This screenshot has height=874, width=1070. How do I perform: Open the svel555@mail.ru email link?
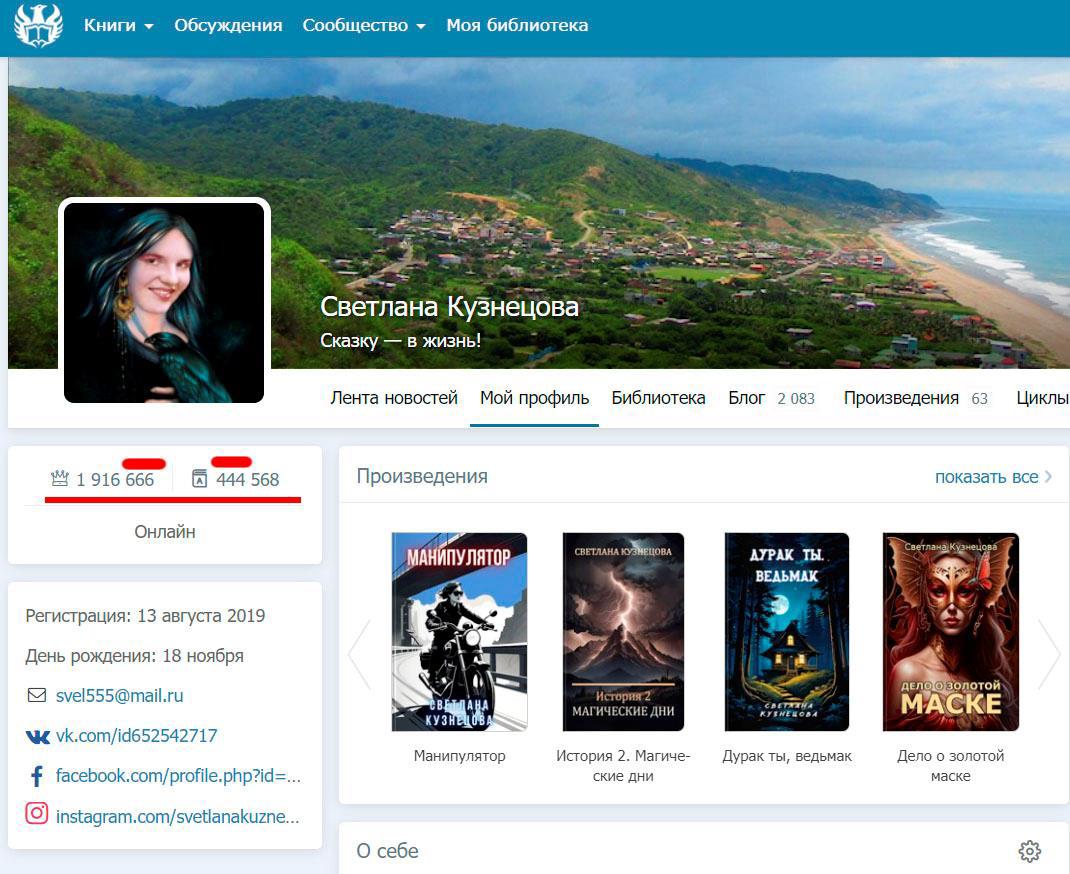pos(119,695)
